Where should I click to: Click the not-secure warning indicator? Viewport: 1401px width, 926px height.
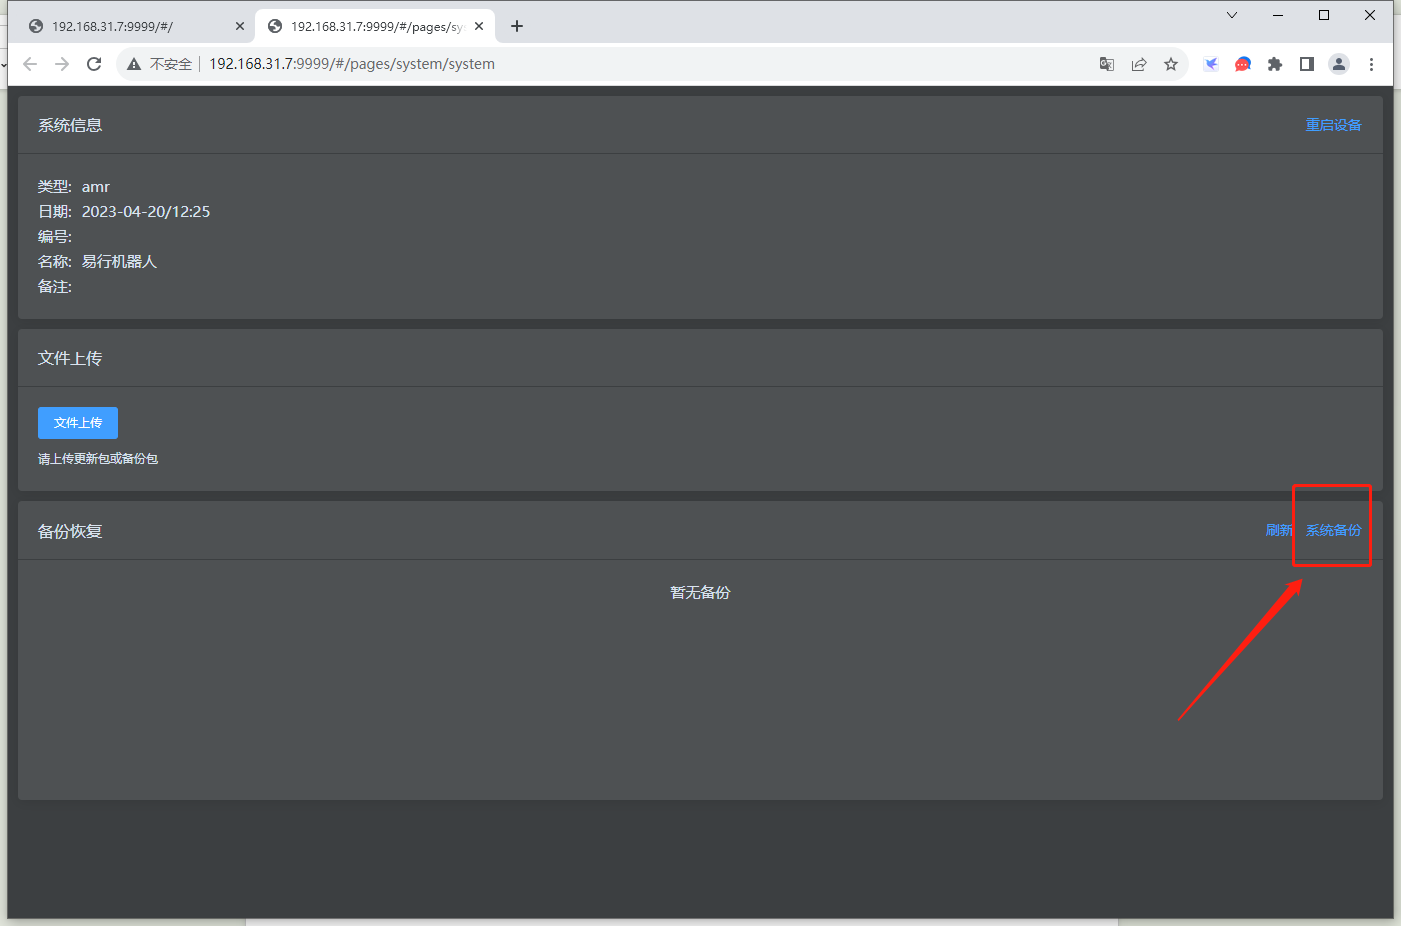[160, 64]
